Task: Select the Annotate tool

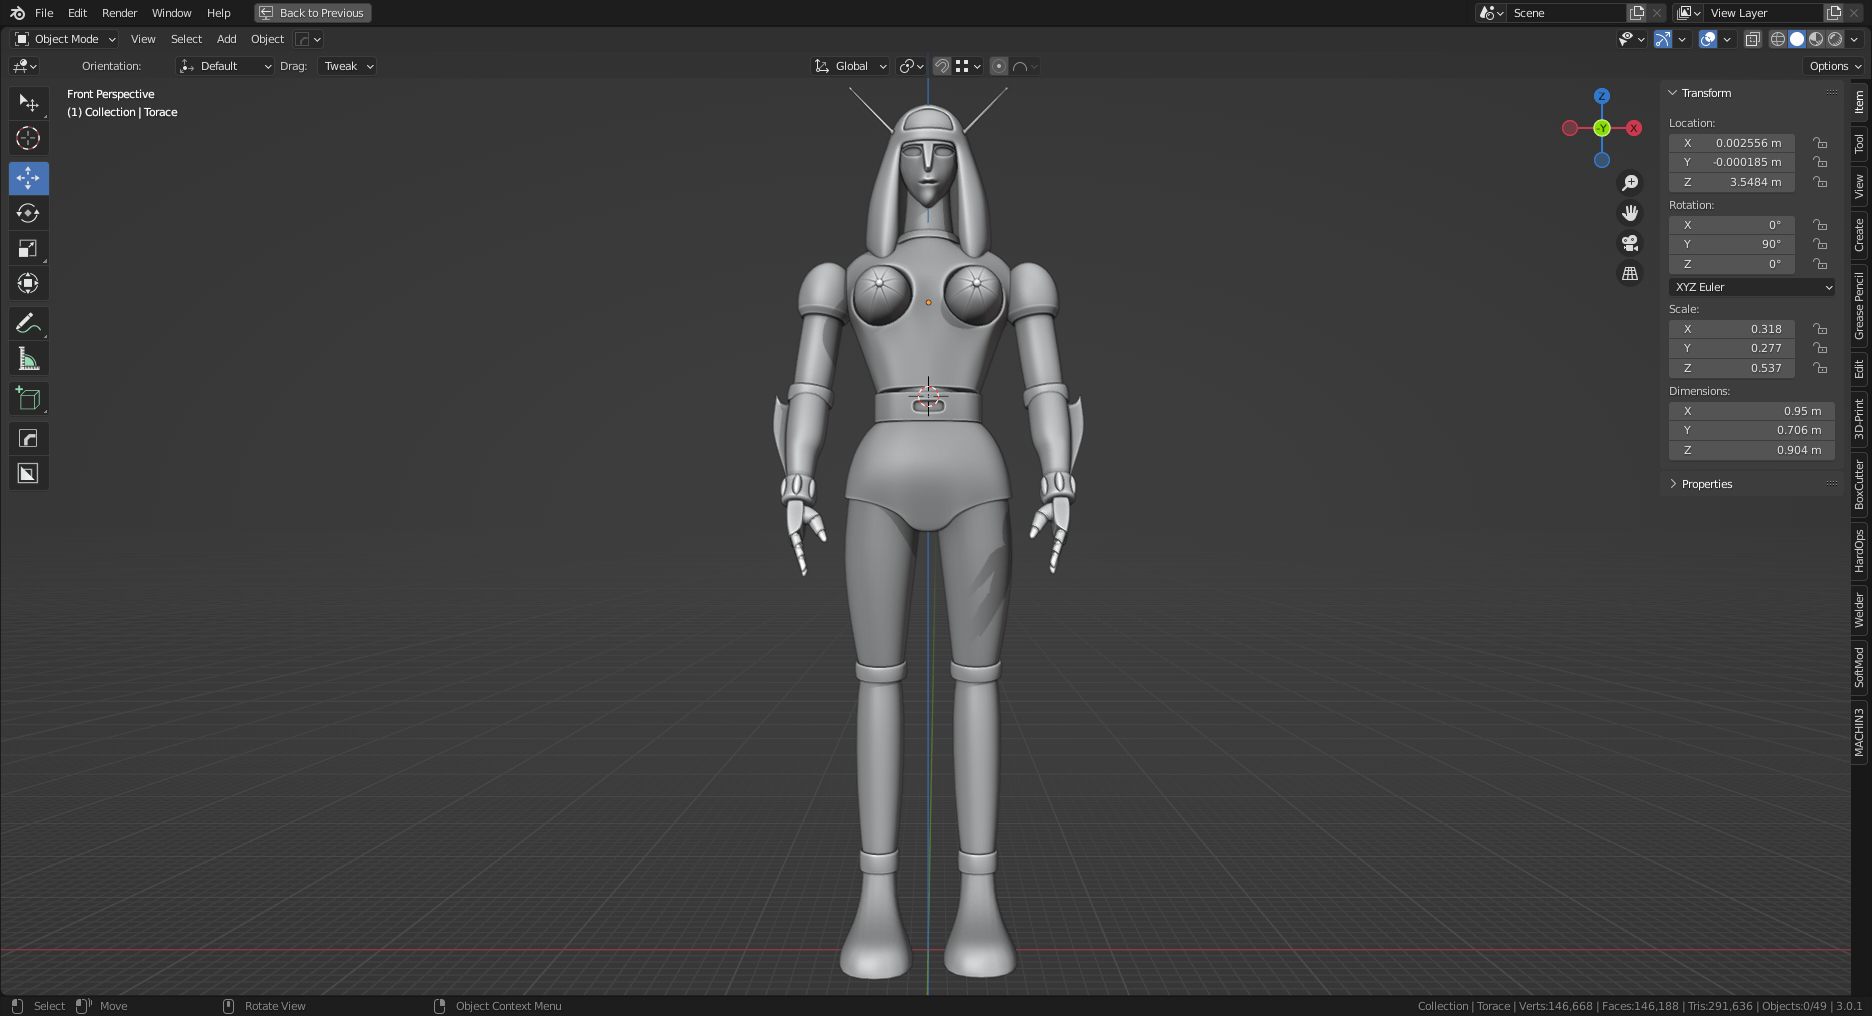Action: pos(28,323)
